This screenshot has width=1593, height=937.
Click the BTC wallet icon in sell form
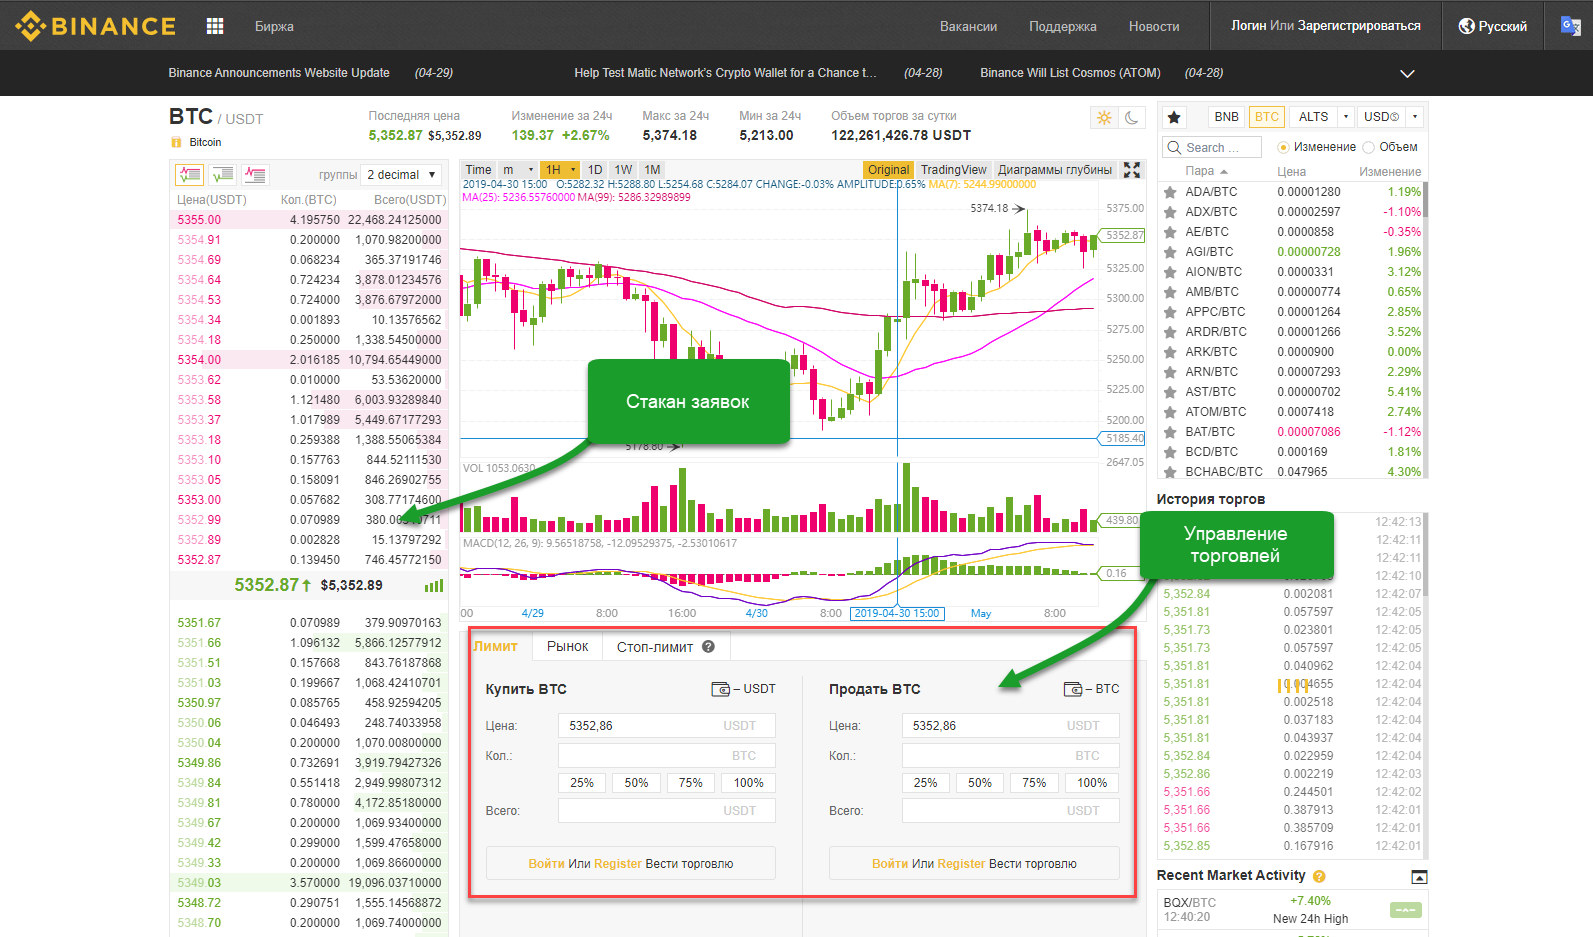coord(1073,689)
